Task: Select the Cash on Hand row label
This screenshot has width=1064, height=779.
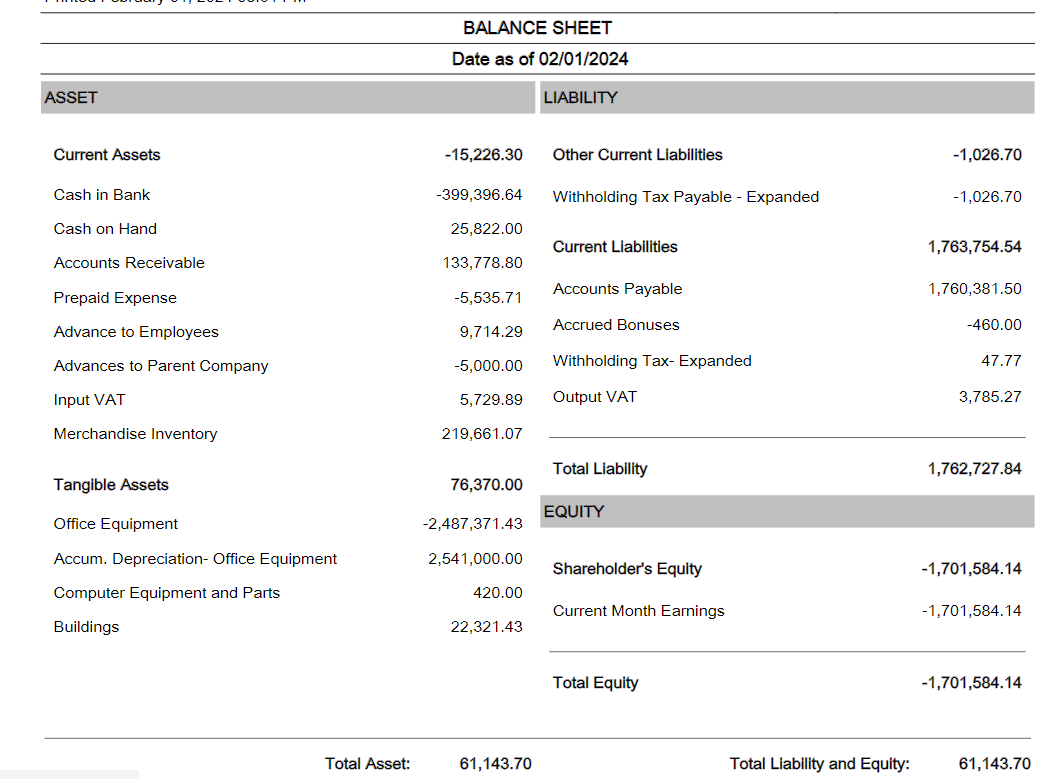Action: 105,229
